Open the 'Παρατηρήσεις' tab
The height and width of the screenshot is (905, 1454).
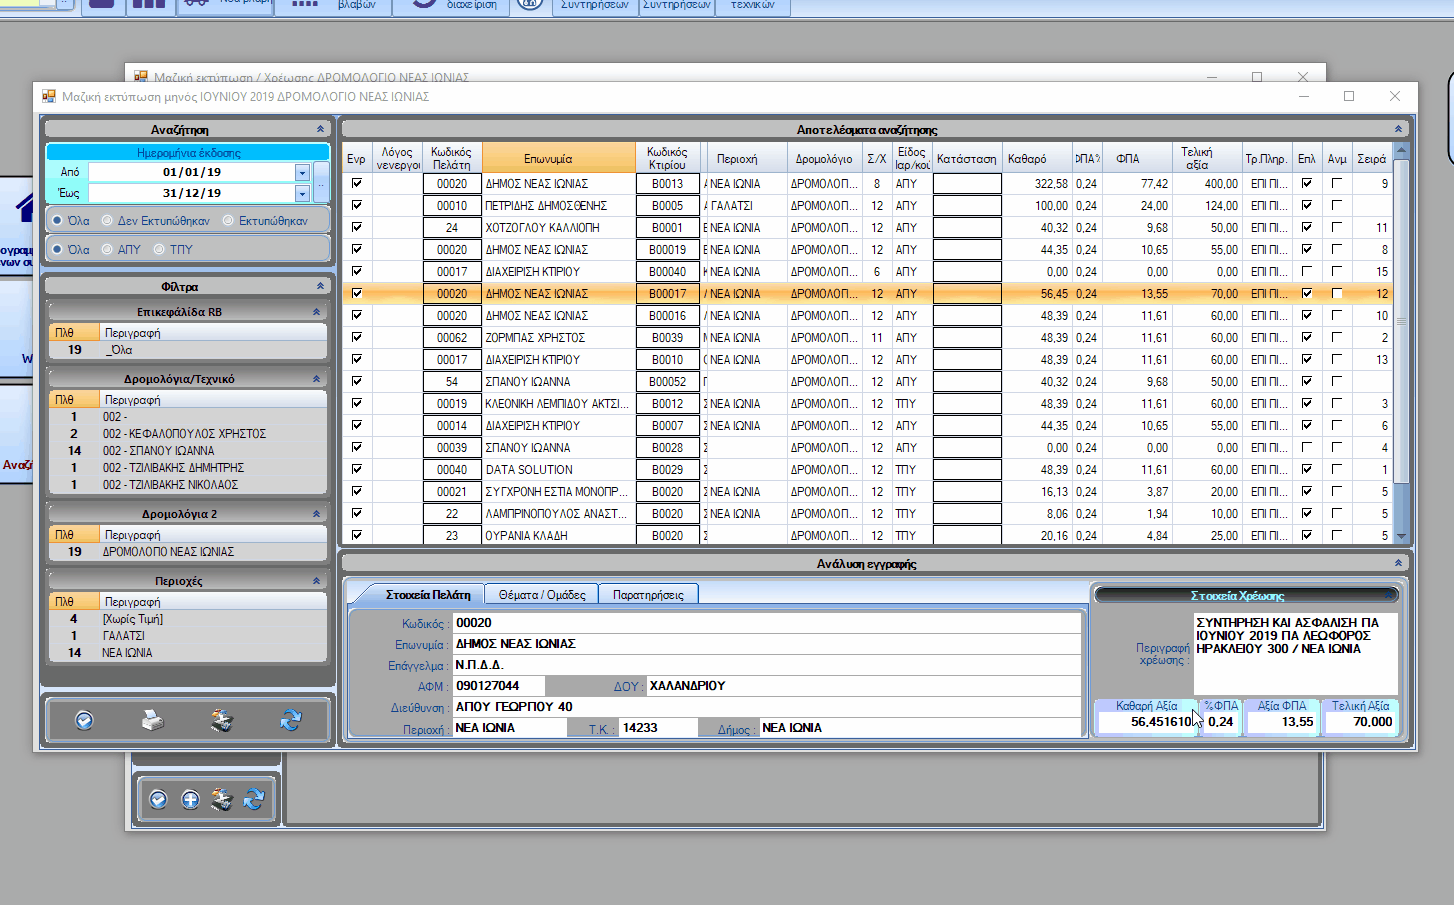648,595
